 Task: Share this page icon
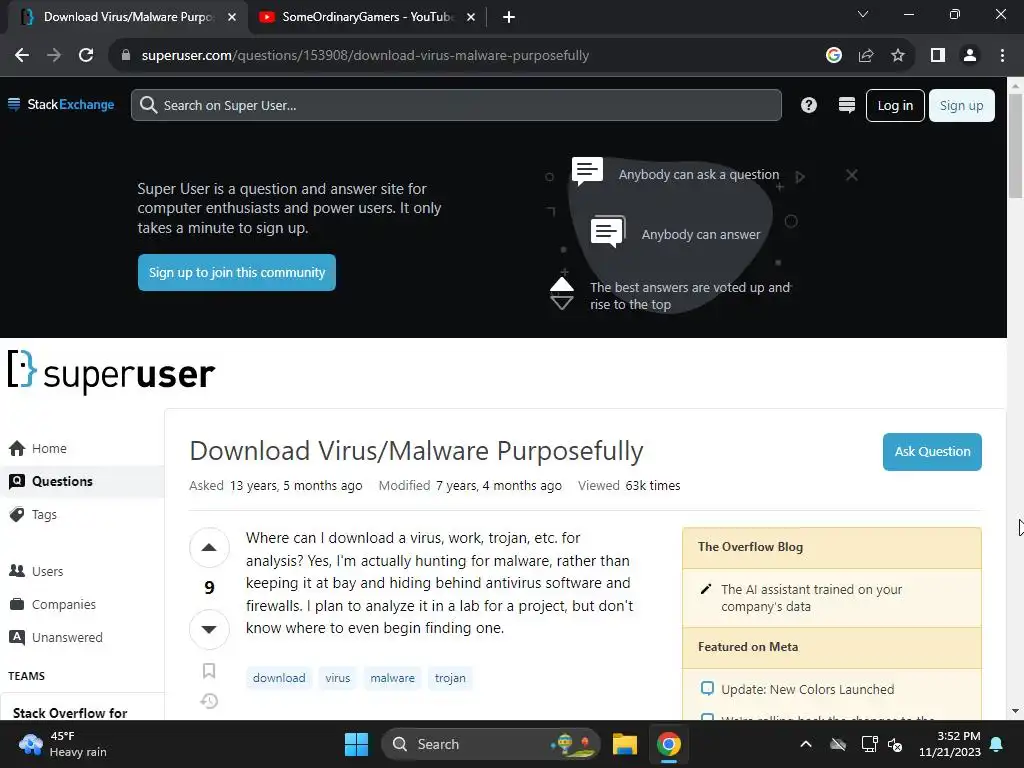click(866, 56)
